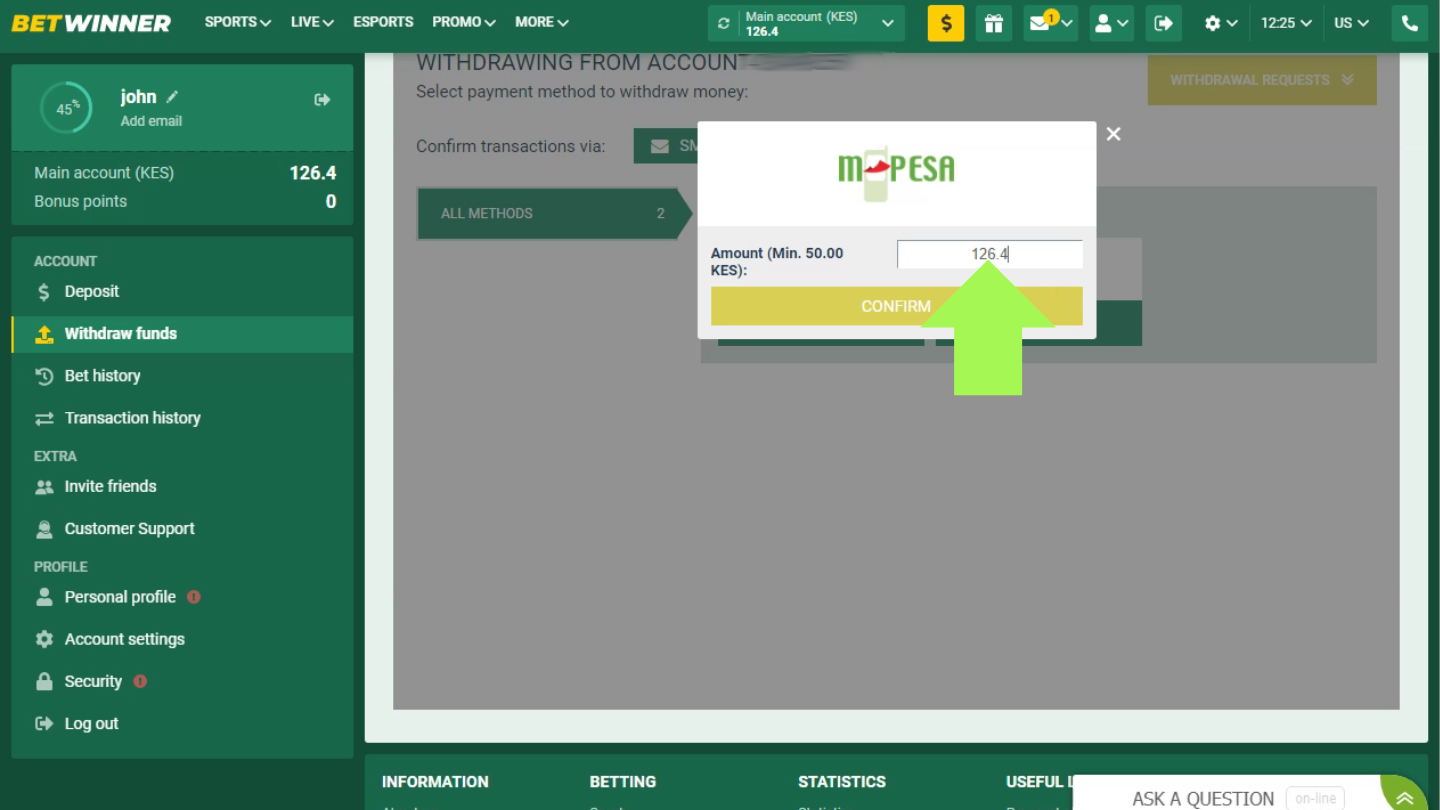Close the M-Pesa withdrawal dialog

[1113, 134]
